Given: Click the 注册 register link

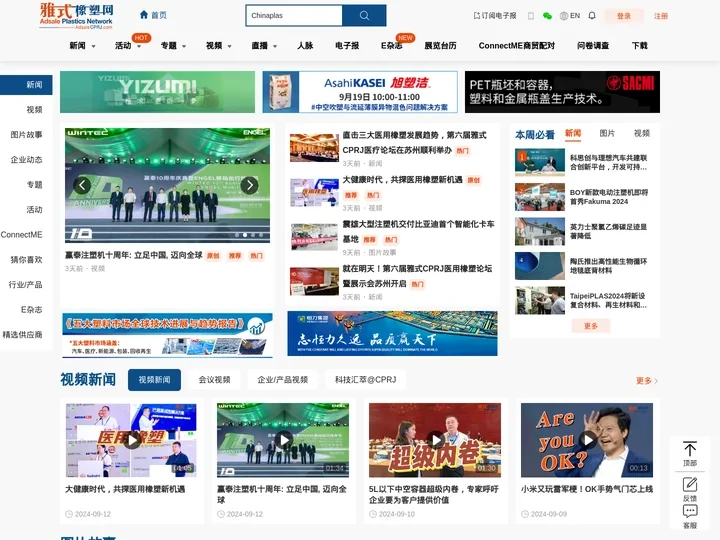Looking at the screenshot, I should [661, 16].
